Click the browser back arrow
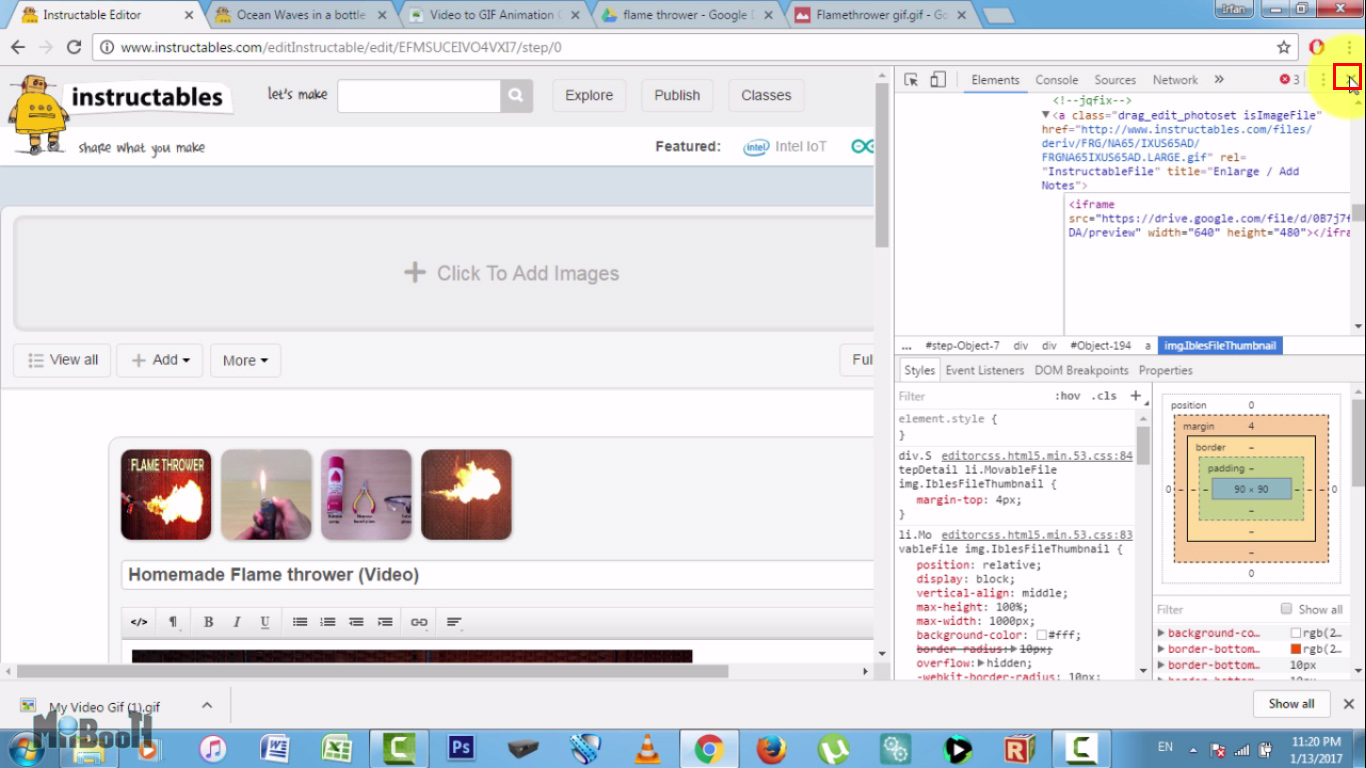Viewport: 1366px width, 768px height. tap(18, 47)
